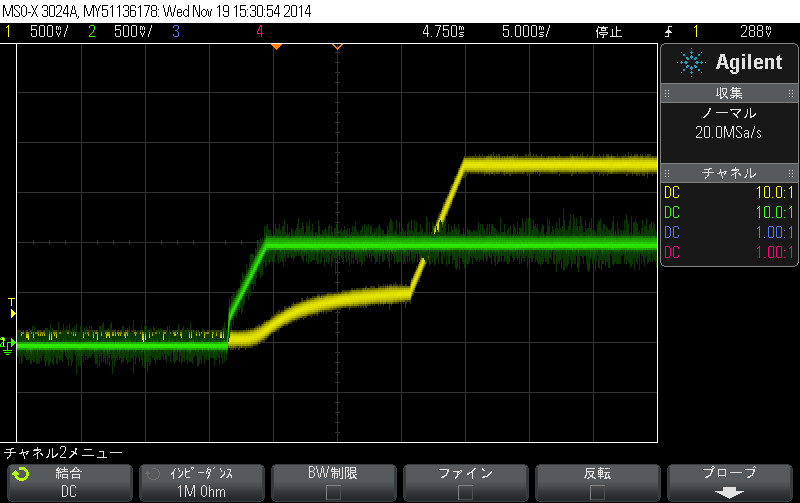The height and width of the screenshot is (503, 800).
Task: Click the channel 2 500 V/div scale value
Action: point(133,32)
